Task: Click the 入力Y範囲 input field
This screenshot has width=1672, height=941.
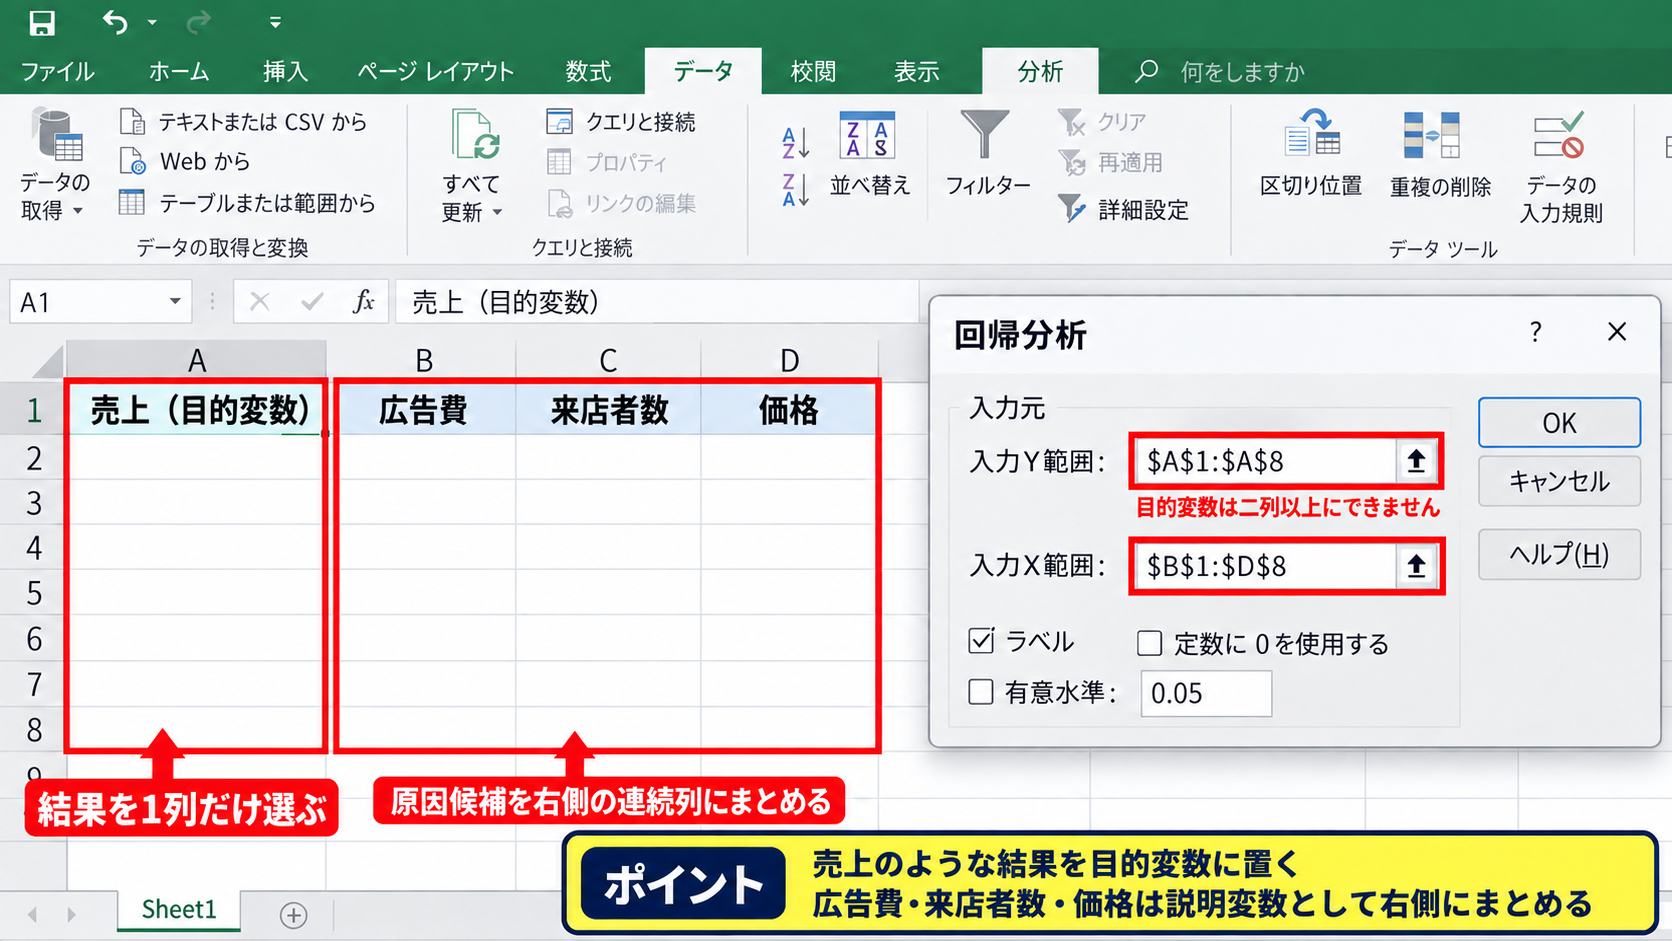Action: pos(1266,461)
